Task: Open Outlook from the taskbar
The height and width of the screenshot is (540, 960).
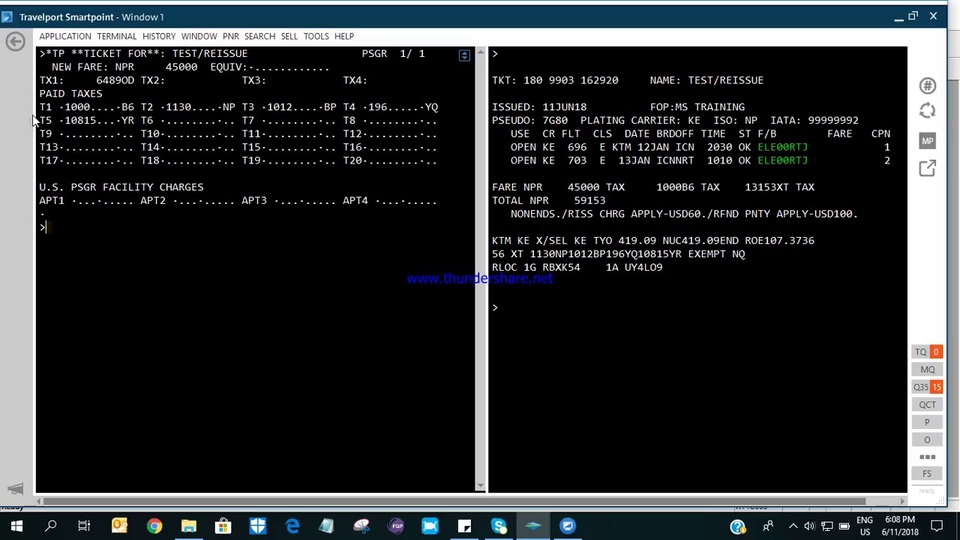Action: (119, 526)
